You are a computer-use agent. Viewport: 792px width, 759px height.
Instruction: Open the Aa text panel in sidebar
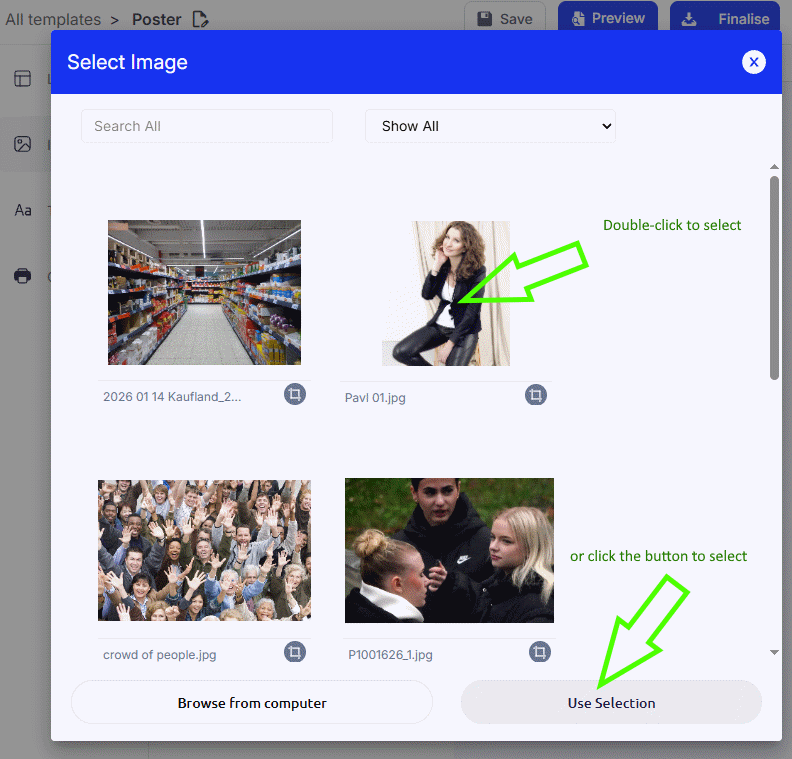click(23, 210)
